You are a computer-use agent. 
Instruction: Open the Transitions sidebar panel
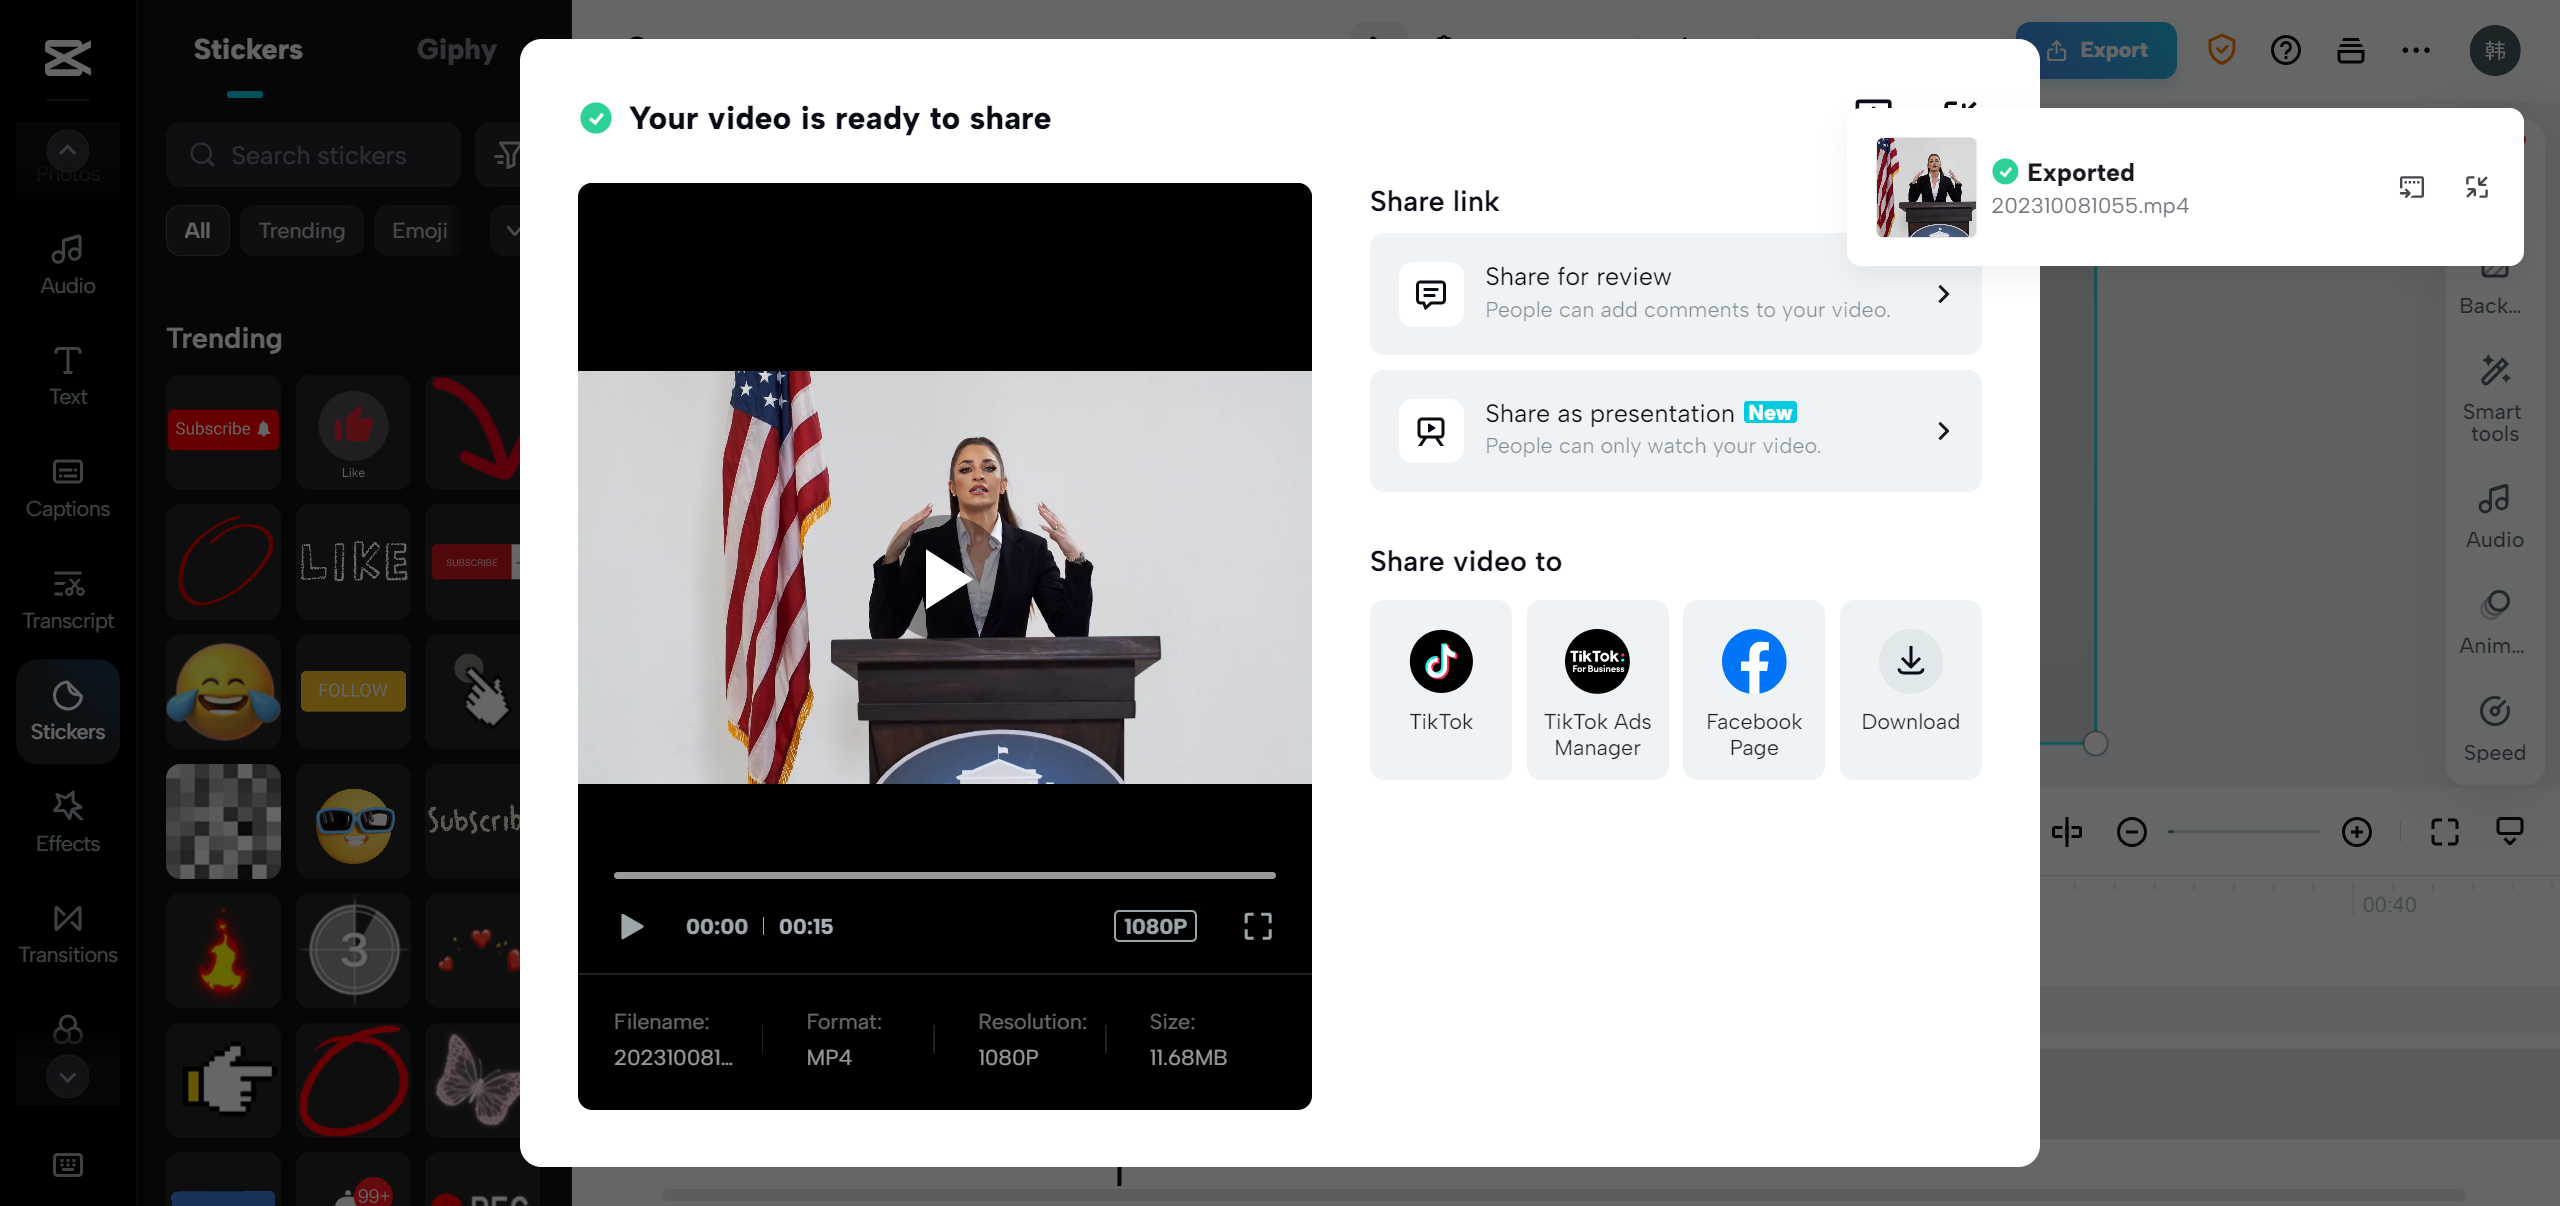(68, 935)
